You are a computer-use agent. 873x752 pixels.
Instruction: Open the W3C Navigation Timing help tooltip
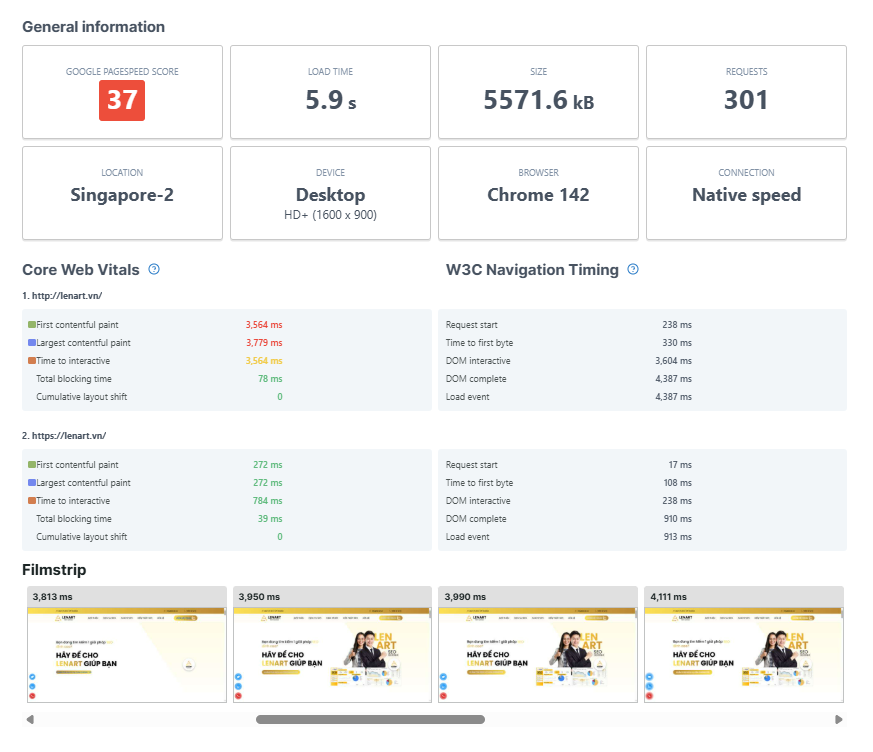tap(632, 269)
